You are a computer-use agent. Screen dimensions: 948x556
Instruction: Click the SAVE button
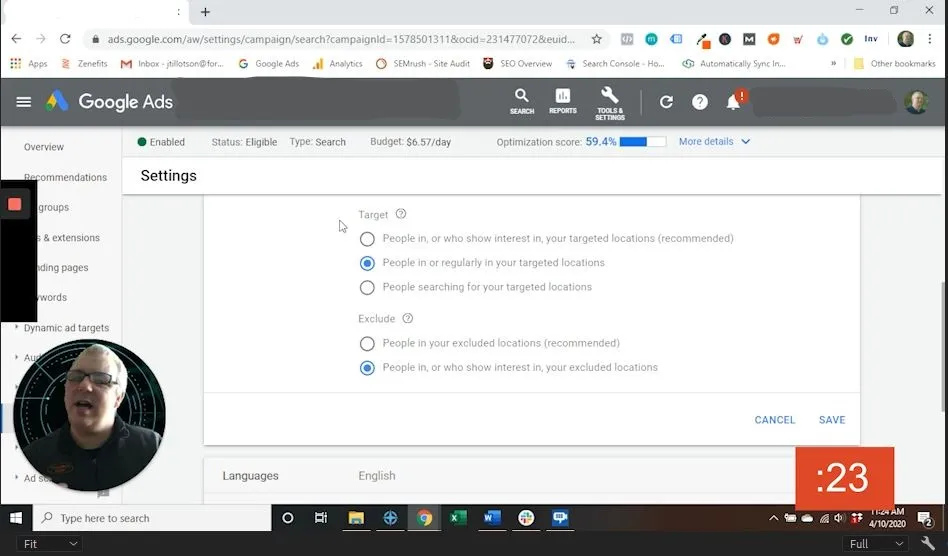[832, 420]
